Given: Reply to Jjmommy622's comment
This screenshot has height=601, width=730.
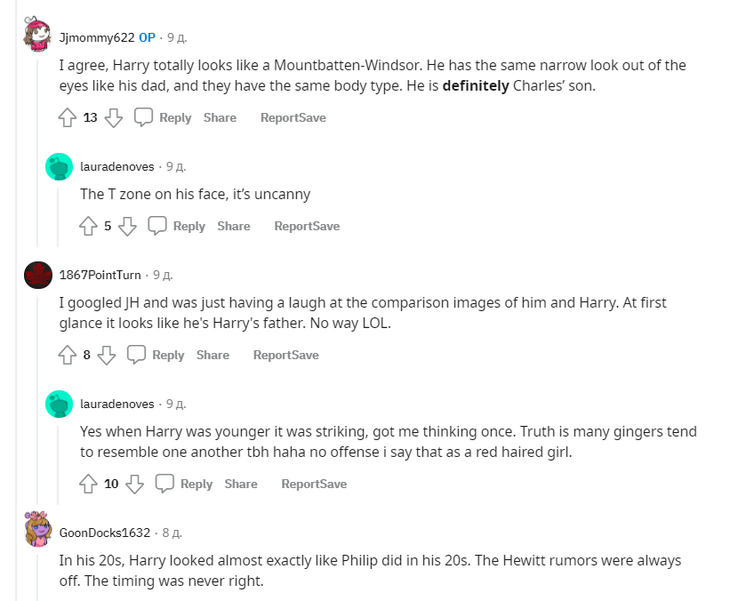Looking at the screenshot, I should [x=163, y=118].
